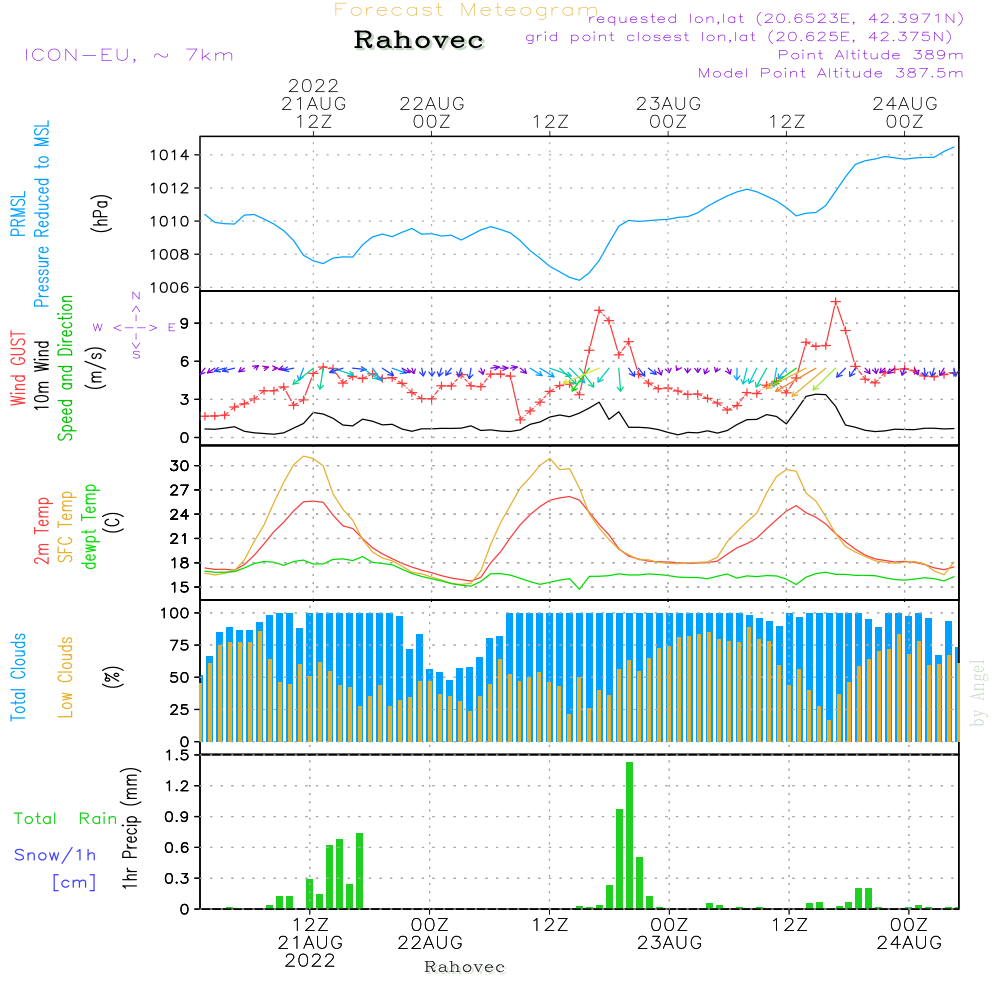
Task: Click the 'SFC Temp' orange label
Action: [x=66, y=527]
